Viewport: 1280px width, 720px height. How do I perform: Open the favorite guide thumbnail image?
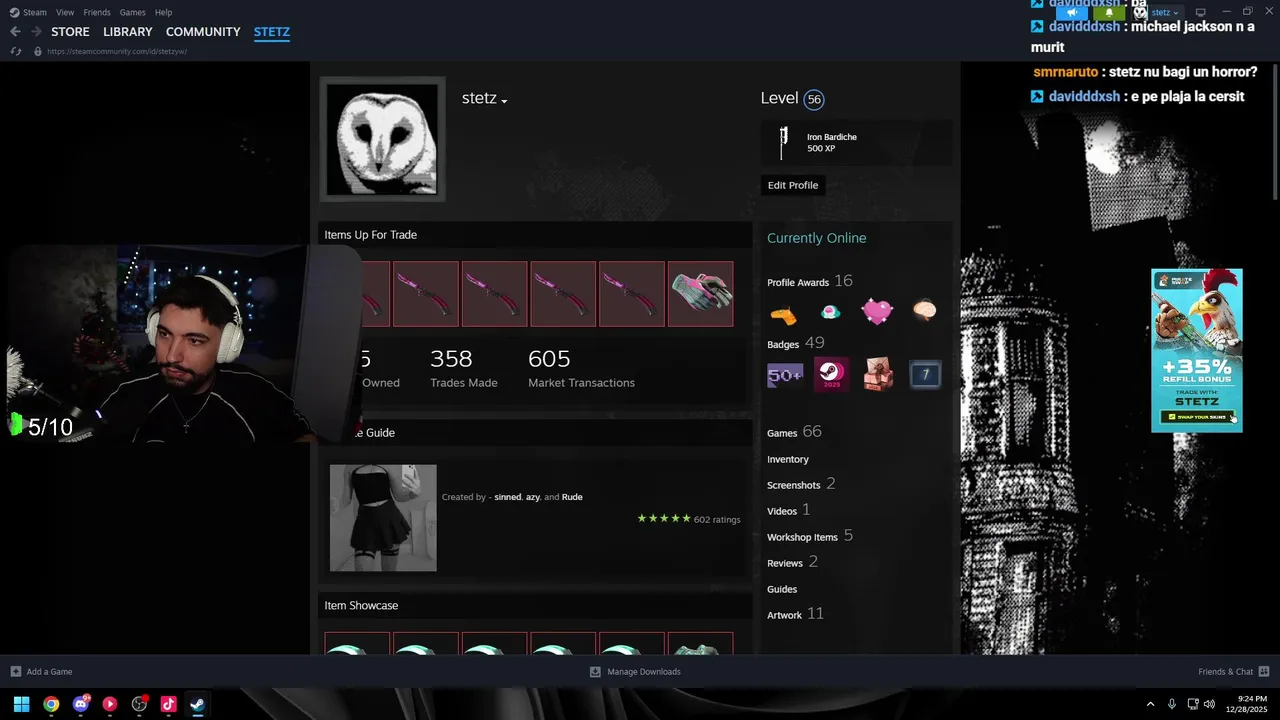pyautogui.click(x=383, y=518)
